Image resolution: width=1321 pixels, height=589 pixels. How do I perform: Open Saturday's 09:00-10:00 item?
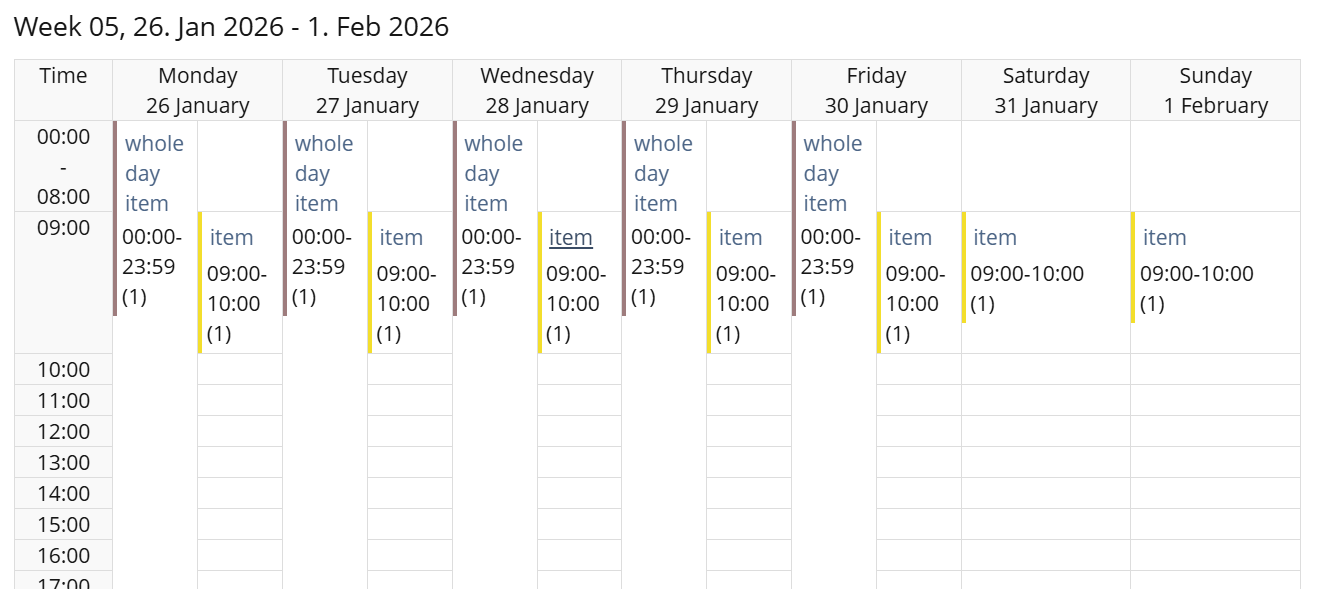coord(995,238)
